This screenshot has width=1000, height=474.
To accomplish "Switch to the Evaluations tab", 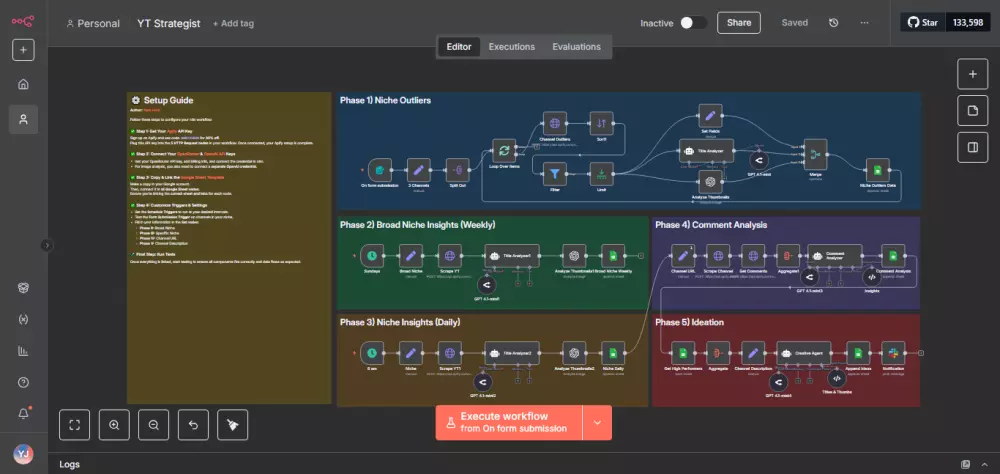I will pos(577,47).
